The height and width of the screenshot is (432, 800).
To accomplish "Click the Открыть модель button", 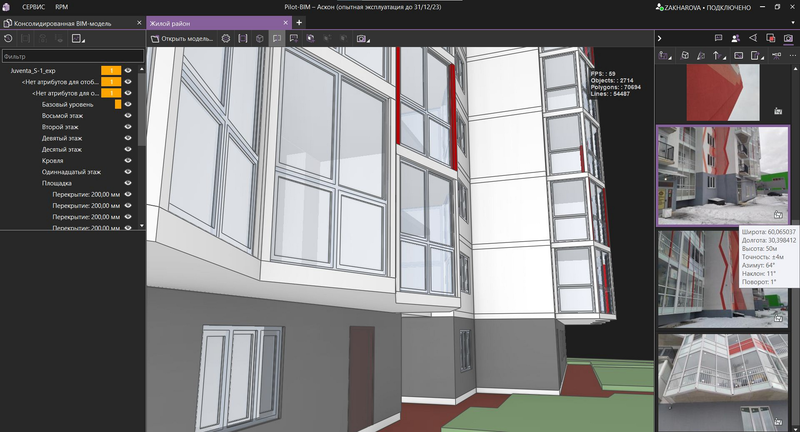I will pos(183,38).
